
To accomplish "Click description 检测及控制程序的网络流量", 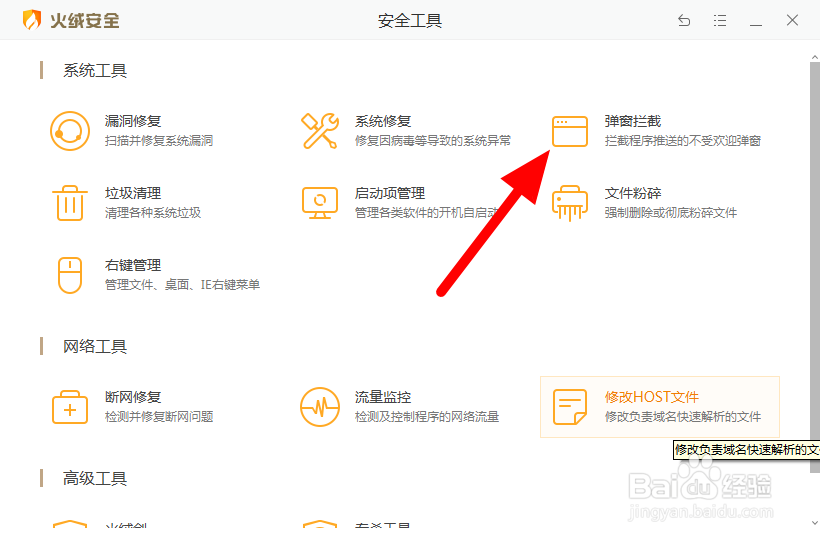I will pos(427,417).
